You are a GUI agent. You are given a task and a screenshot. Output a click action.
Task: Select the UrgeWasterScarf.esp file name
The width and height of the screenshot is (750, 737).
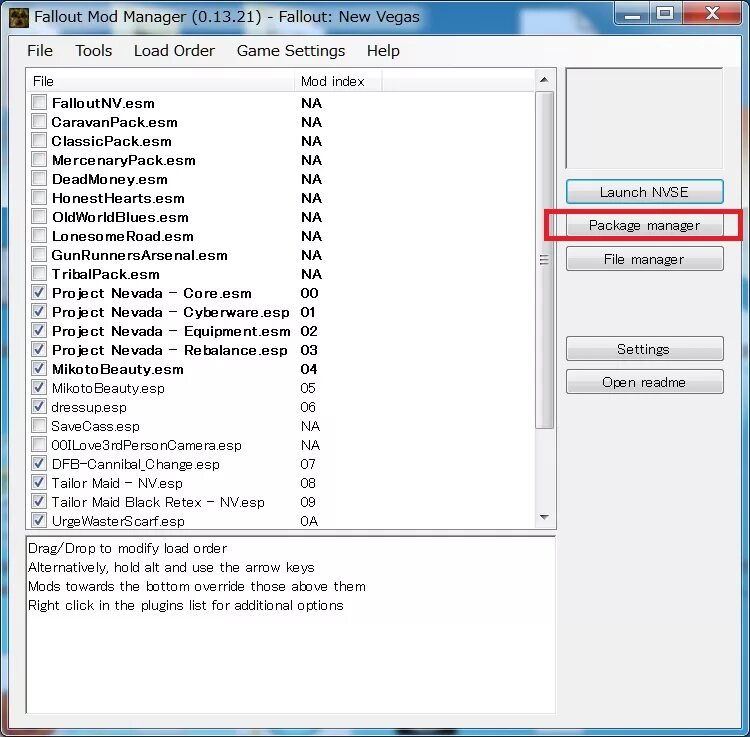(118, 521)
